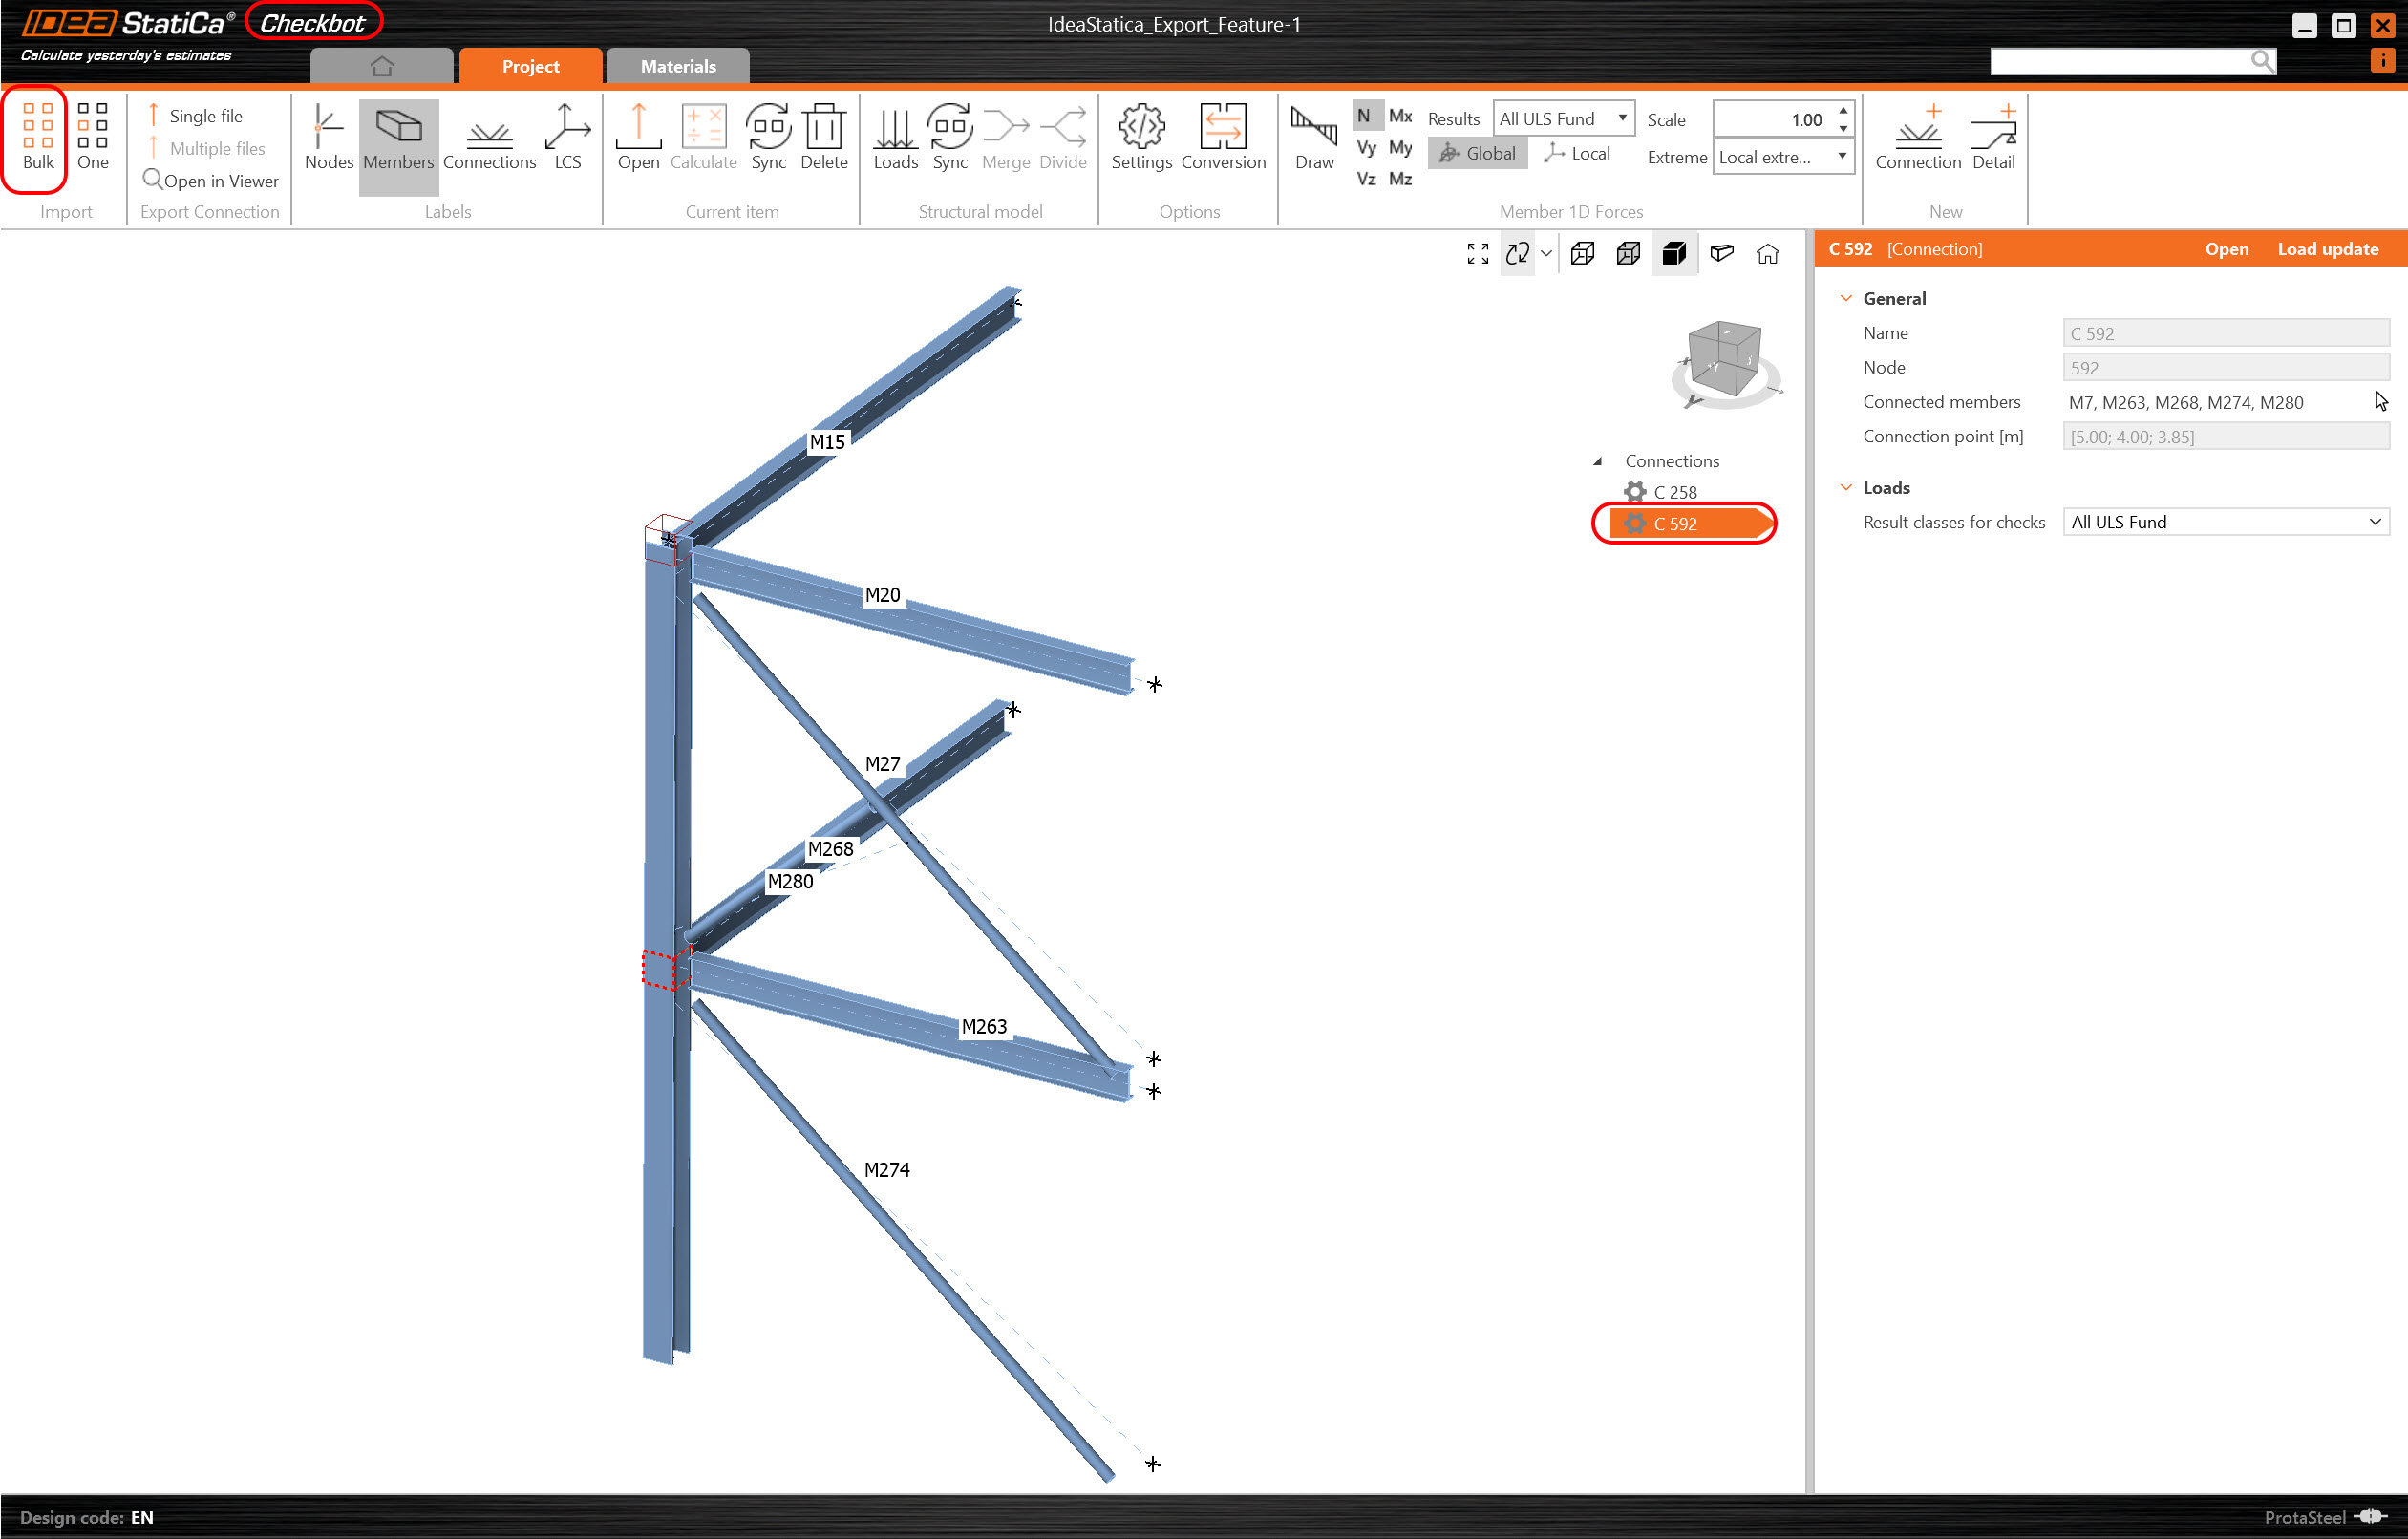Screen dimensions: 2408x1539
Task: Enable the Mz force component
Action: click(1400, 179)
